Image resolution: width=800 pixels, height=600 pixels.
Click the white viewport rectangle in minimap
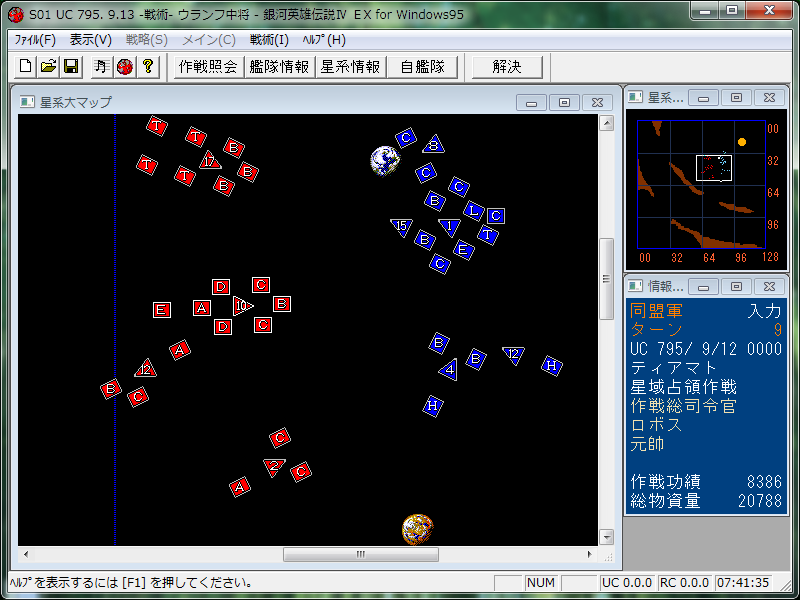[714, 168]
